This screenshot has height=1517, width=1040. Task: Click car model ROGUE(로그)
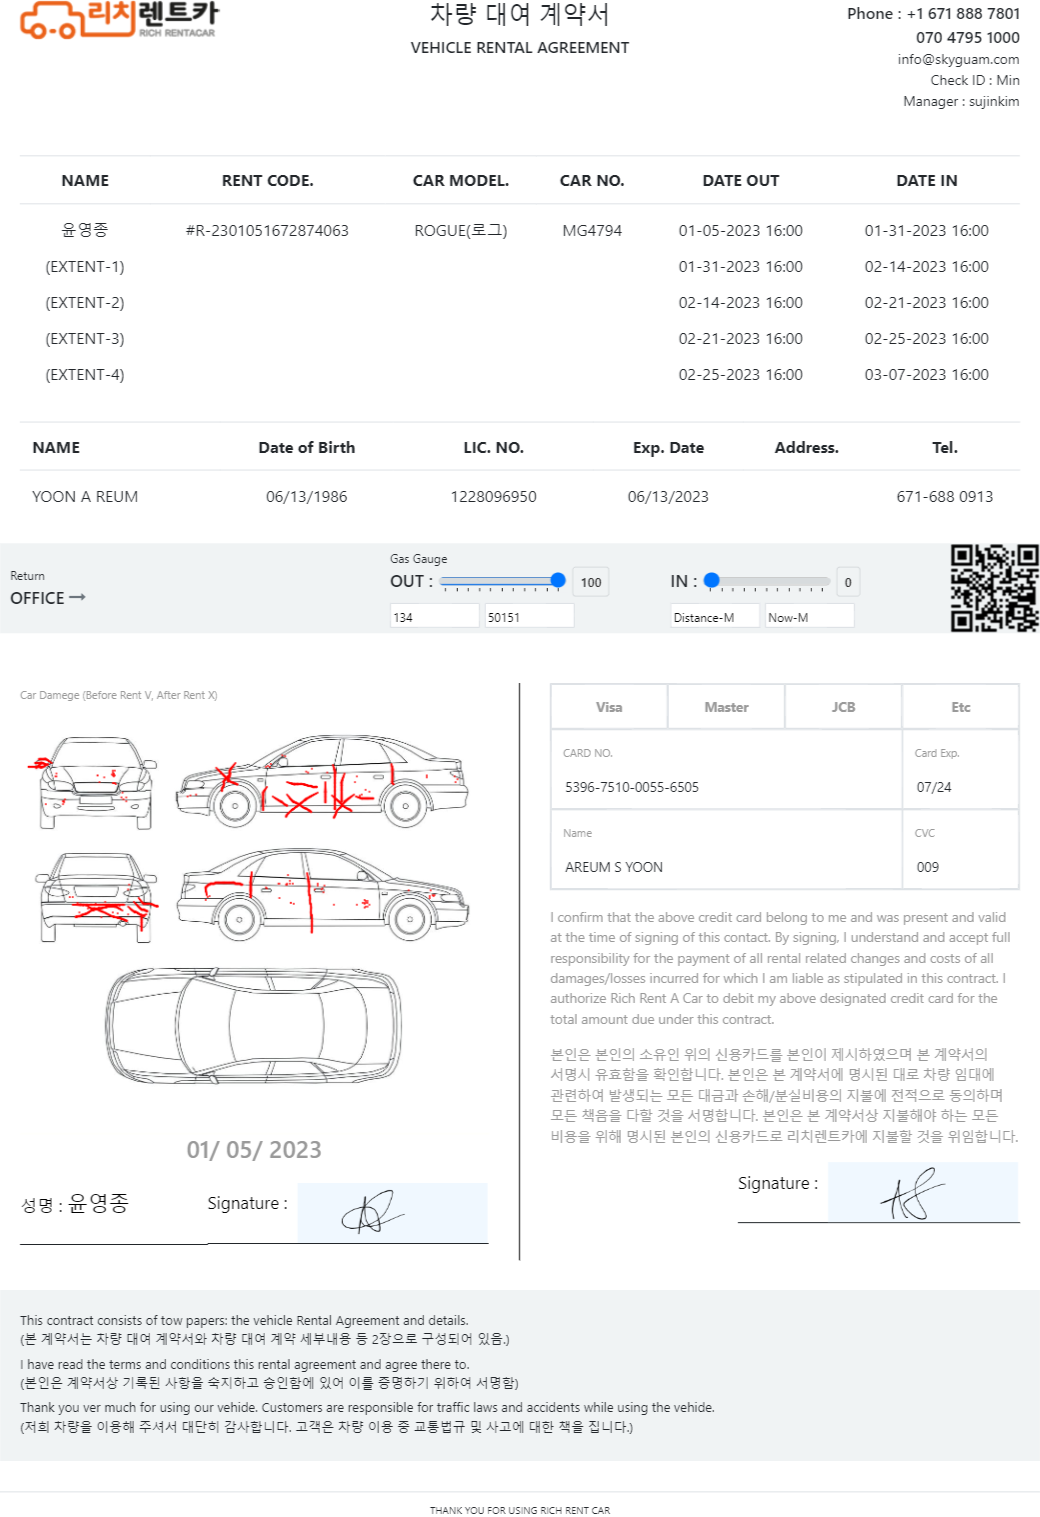[x=461, y=230]
